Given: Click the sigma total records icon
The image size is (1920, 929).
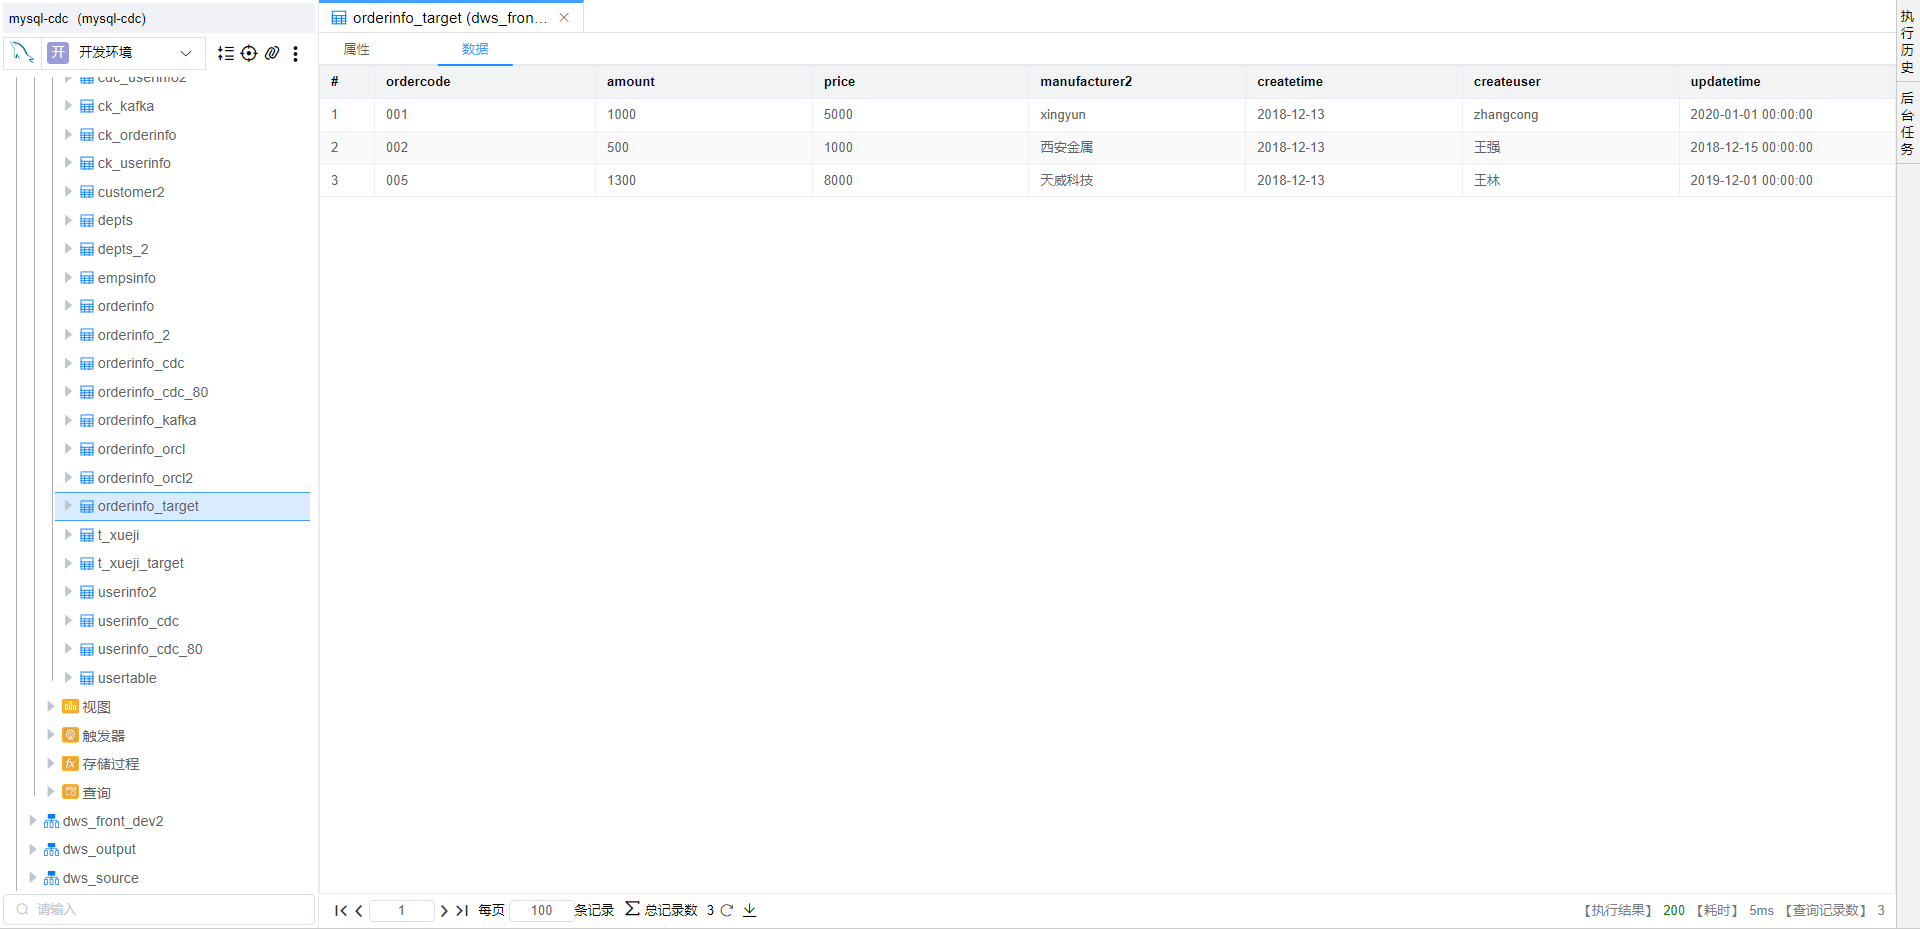Looking at the screenshot, I should [632, 909].
